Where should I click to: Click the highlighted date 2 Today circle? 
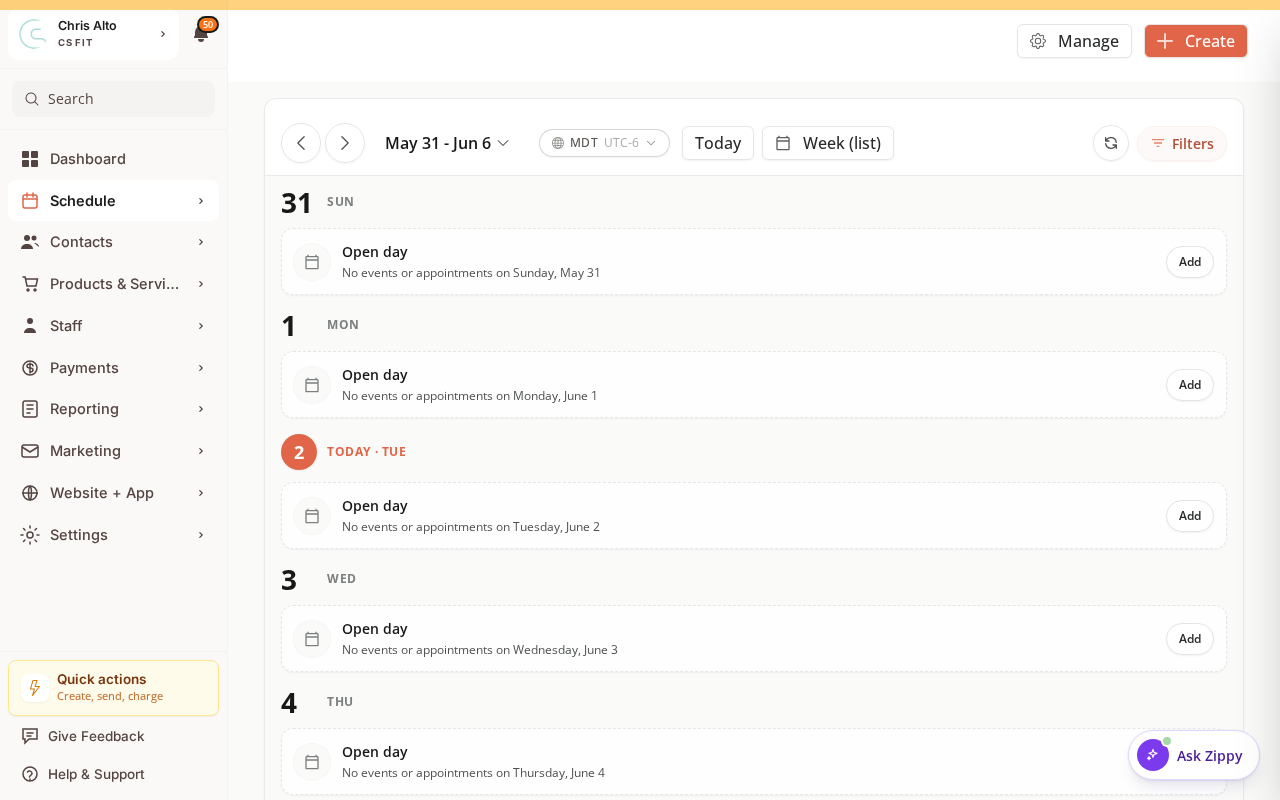click(x=299, y=452)
